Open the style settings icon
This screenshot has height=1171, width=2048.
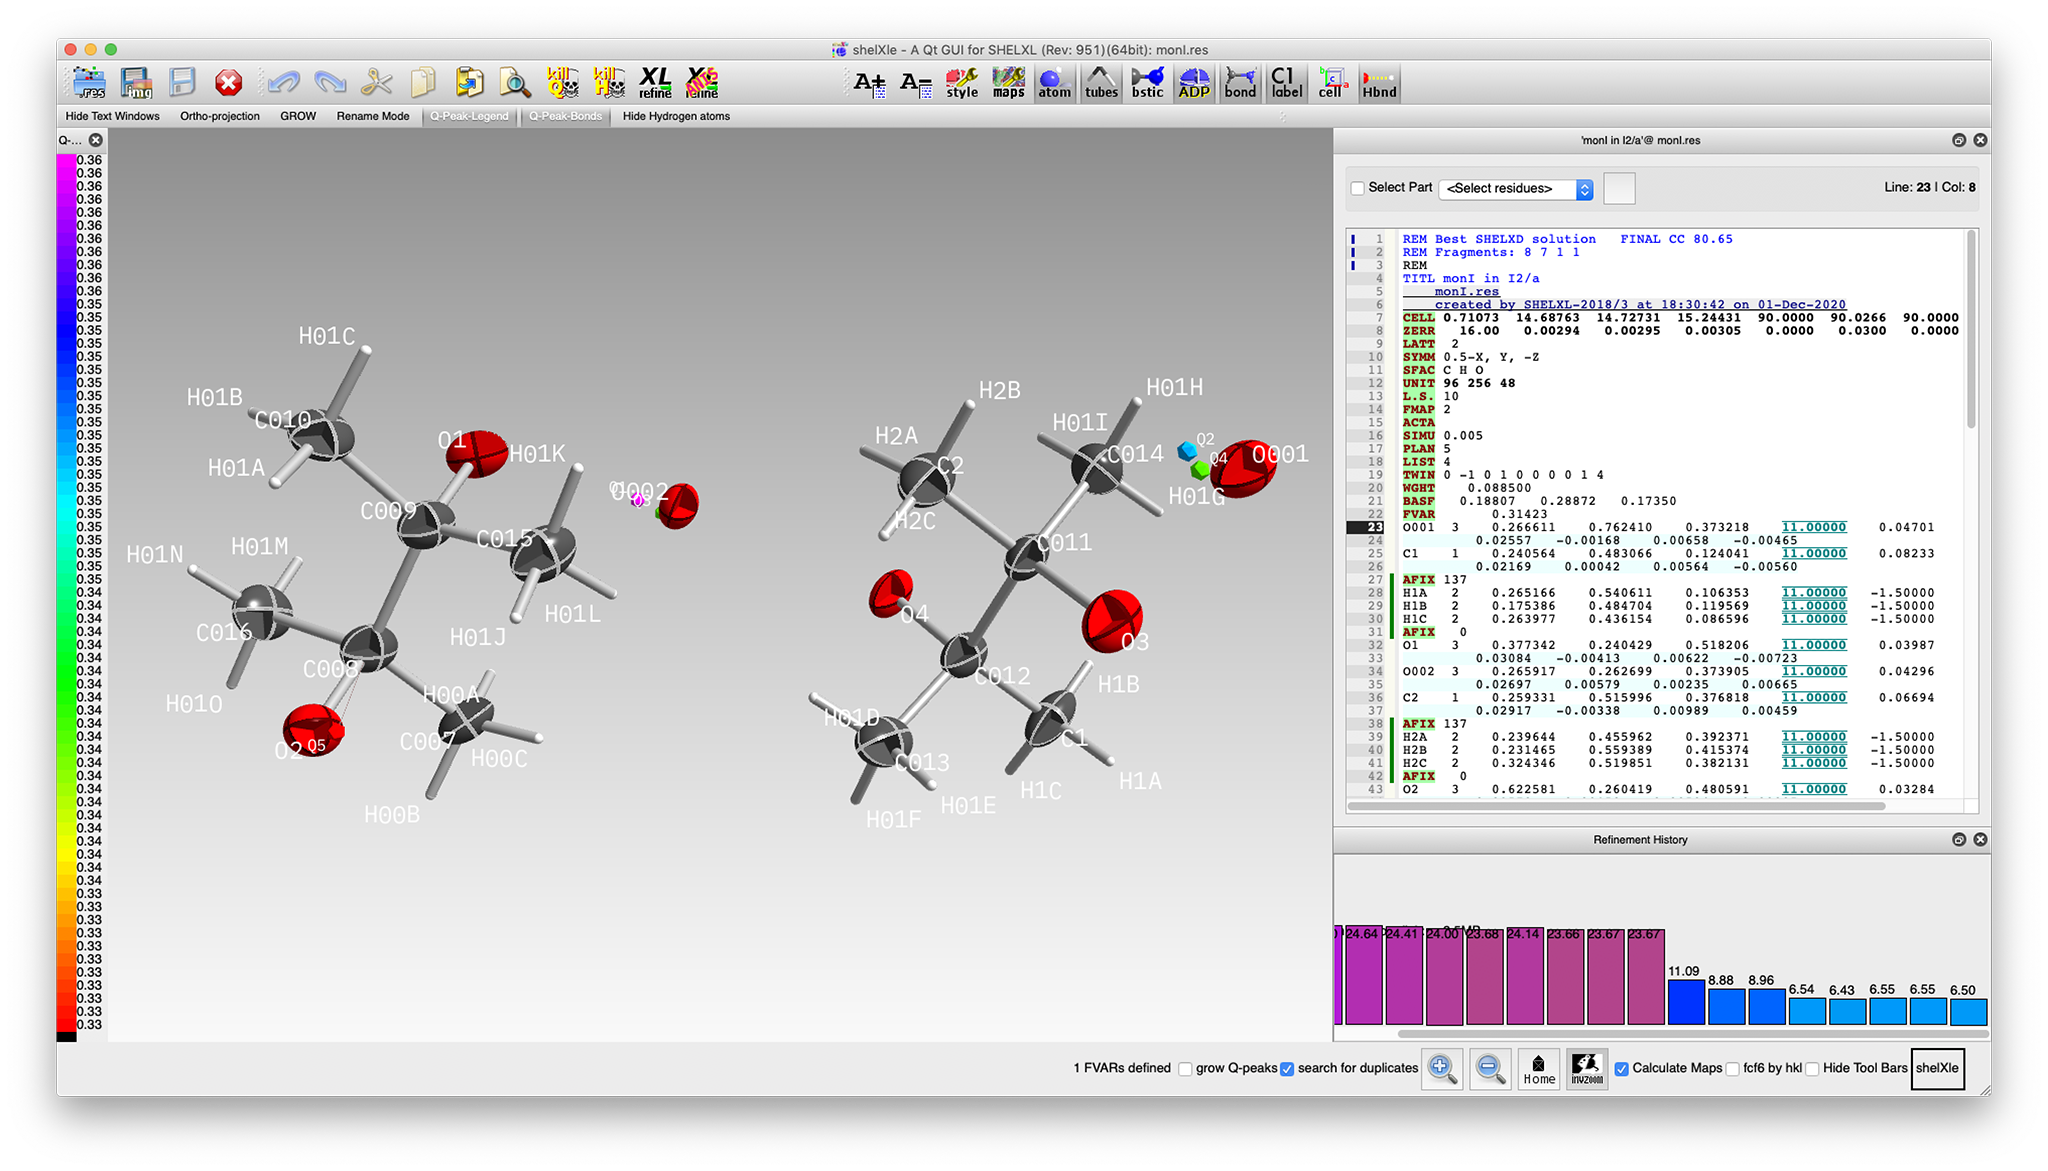click(x=962, y=83)
